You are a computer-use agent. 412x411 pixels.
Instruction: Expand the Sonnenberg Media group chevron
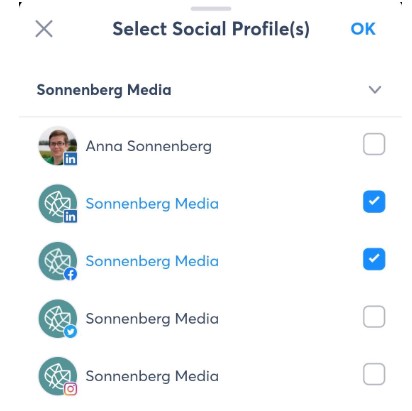(x=375, y=89)
